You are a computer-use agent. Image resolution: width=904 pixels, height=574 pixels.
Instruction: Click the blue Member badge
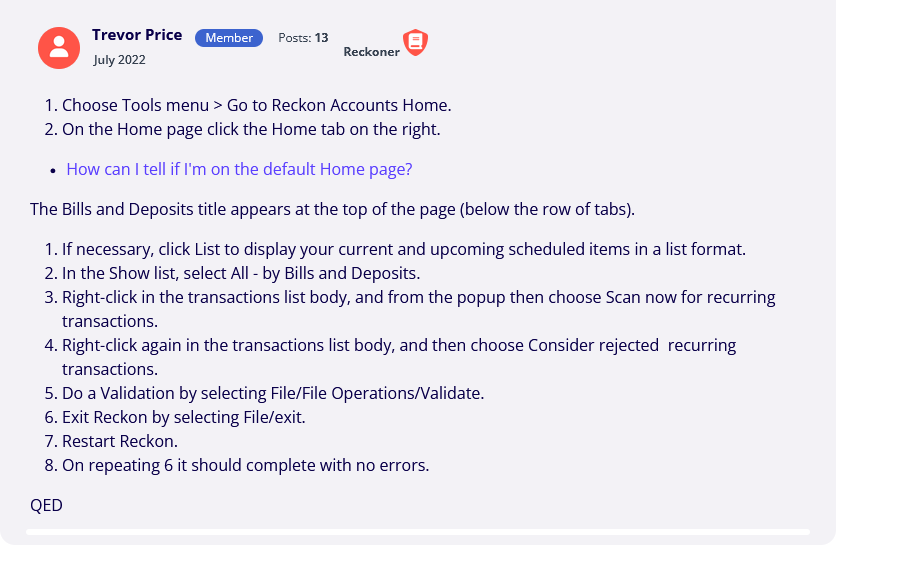pos(229,38)
